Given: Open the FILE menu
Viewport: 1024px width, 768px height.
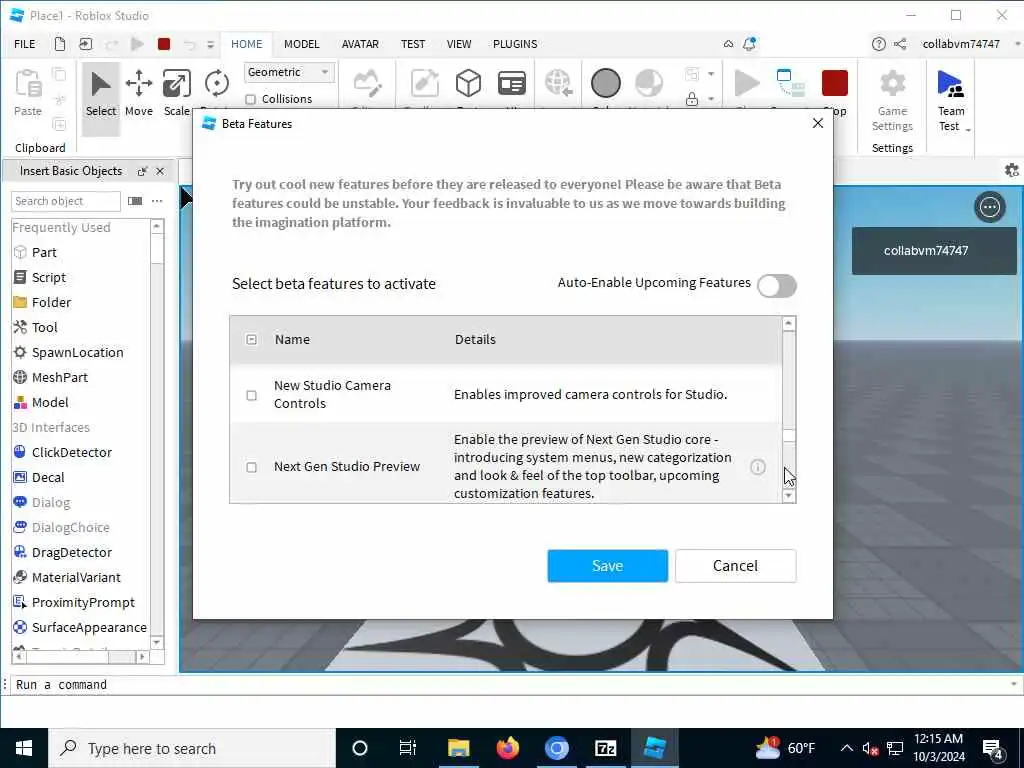Looking at the screenshot, I should tap(25, 44).
